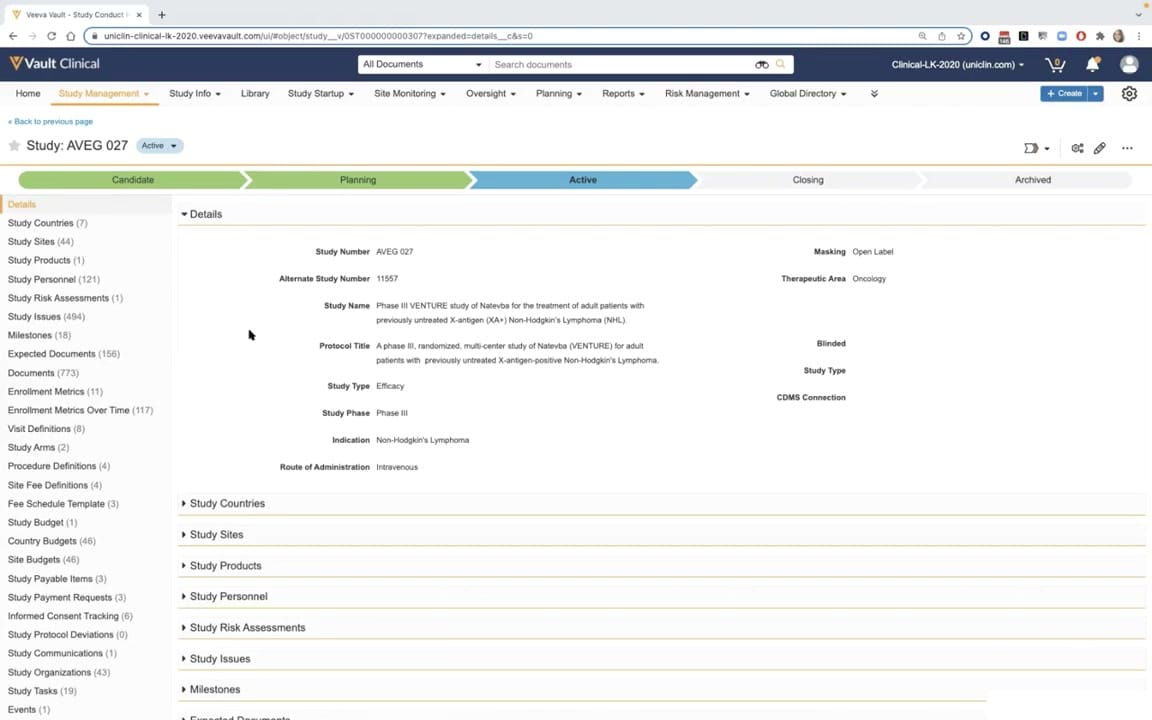Click the Planning lifecycle stage

click(358, 180)
